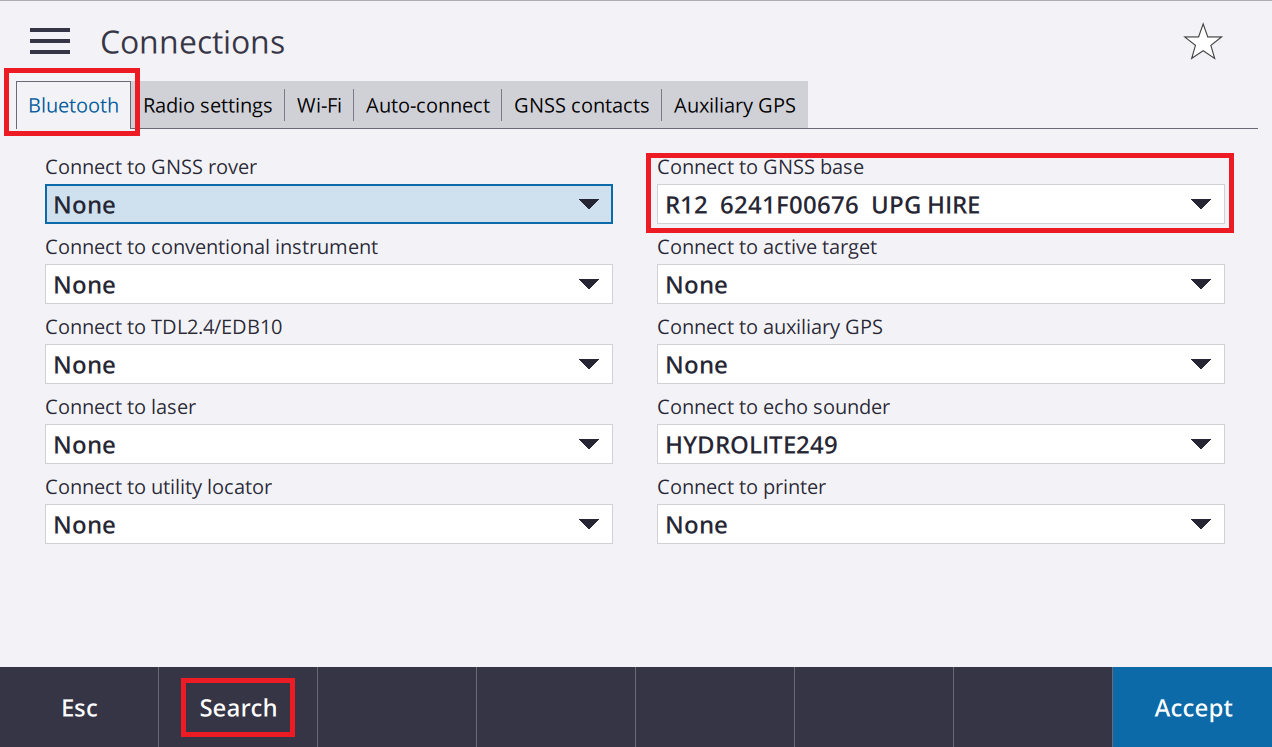Open the hamburger main menu
Image resolution: width=1272 pixels, height=747 pixels.
tap(50, 42)
